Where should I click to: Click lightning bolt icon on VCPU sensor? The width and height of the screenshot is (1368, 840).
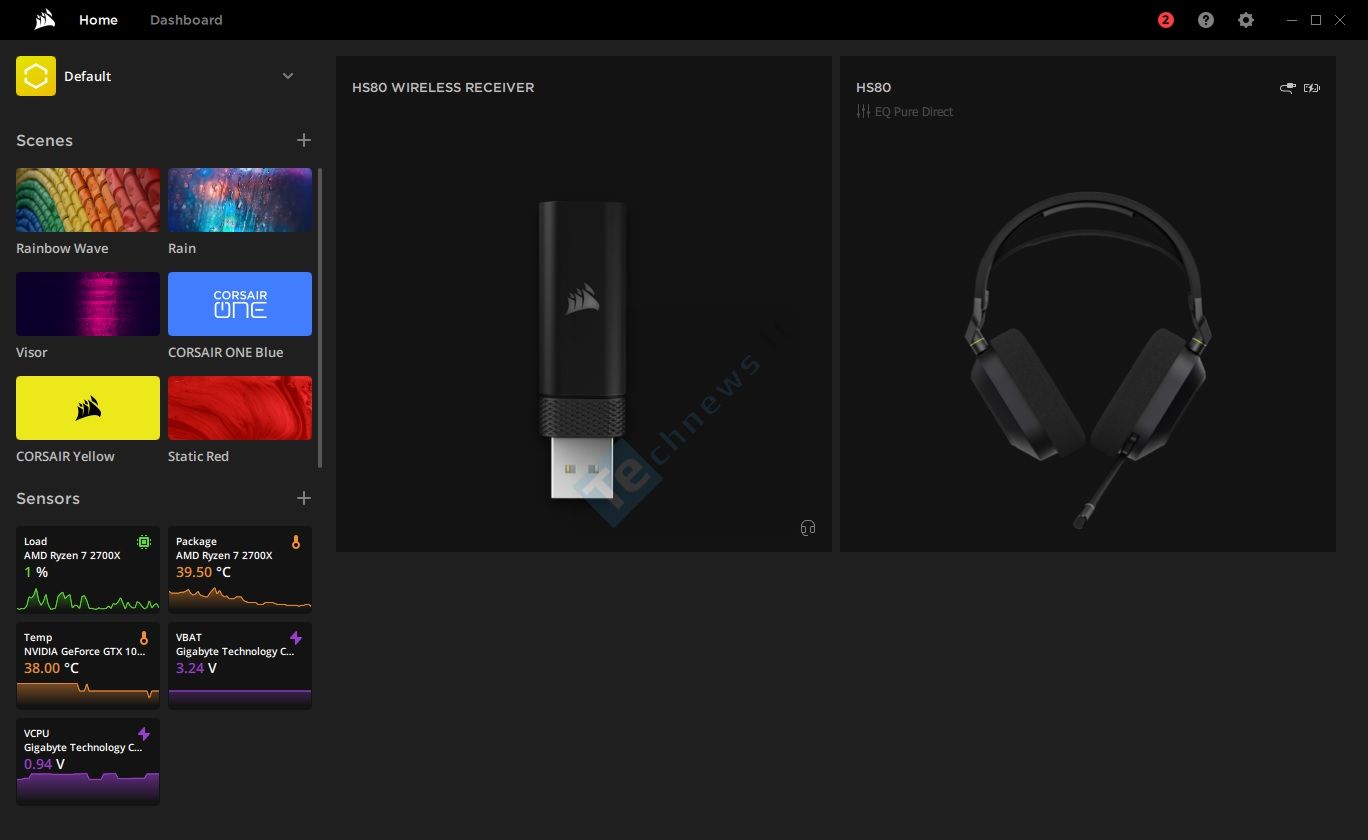pos(144,734)
